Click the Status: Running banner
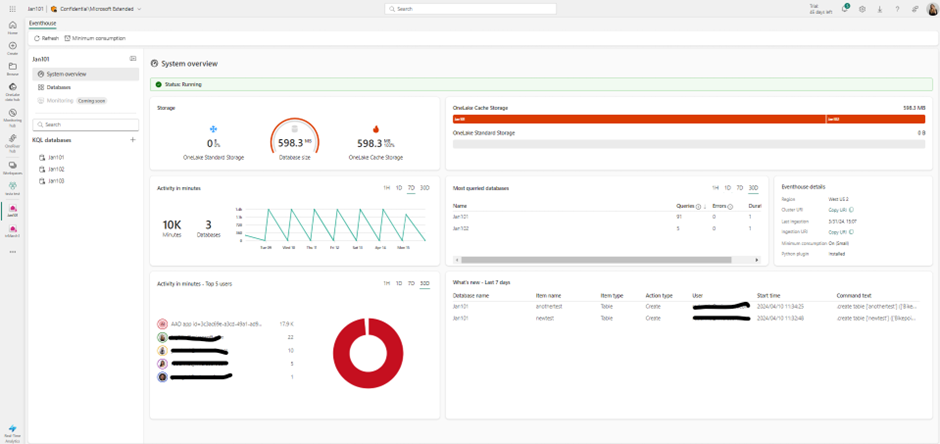 coord(541,84)
